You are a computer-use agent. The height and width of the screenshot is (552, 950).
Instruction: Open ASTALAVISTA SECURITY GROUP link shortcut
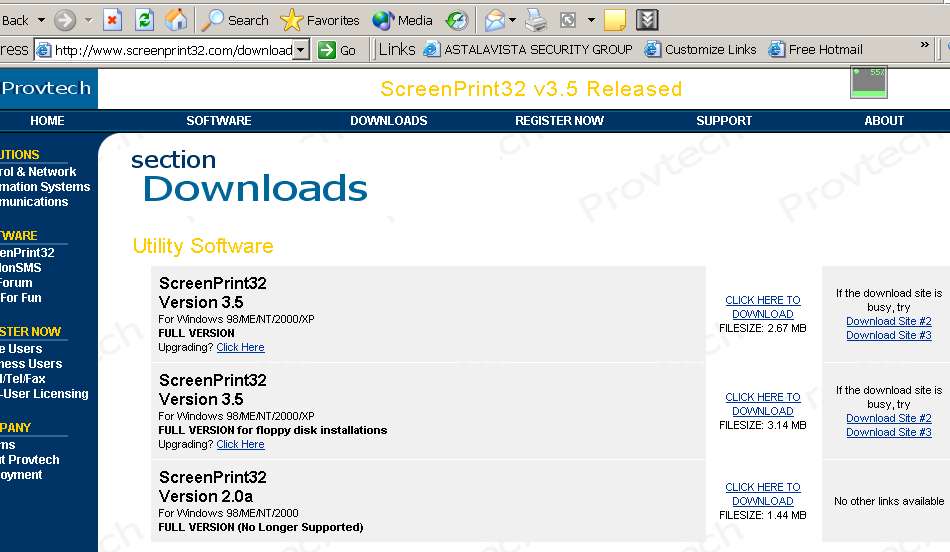(528, 50)
